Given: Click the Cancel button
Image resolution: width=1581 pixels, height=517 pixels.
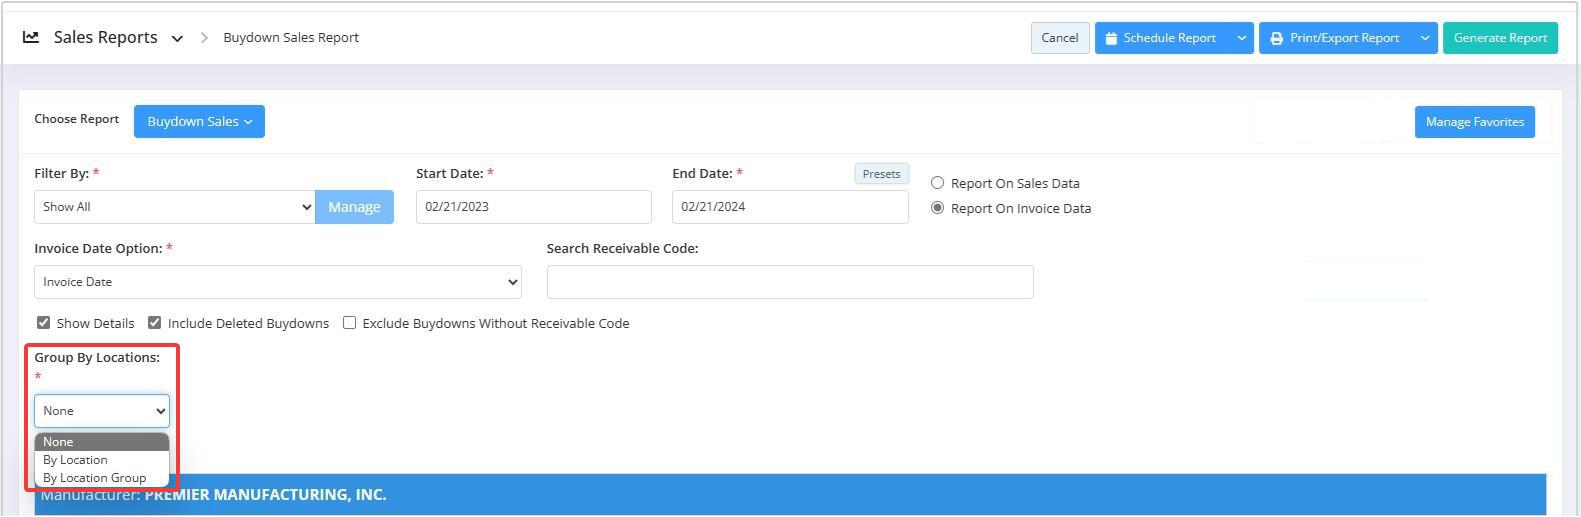Looking at the screenshot, I should point(1060,38).
